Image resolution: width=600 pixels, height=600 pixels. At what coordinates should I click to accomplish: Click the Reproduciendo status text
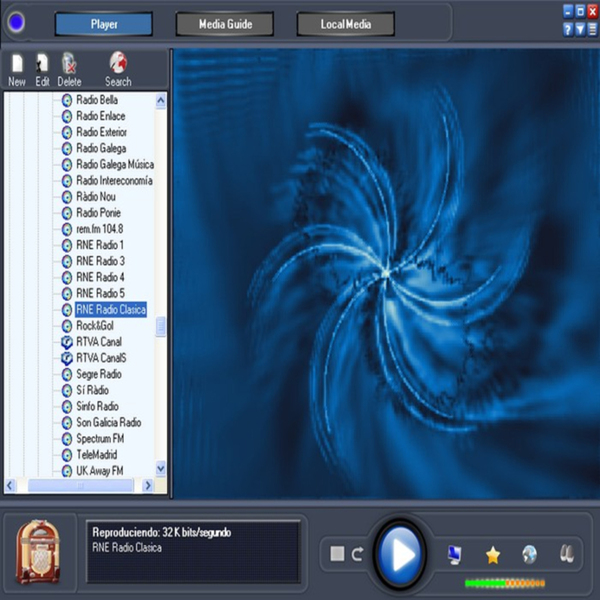(161, 532)
